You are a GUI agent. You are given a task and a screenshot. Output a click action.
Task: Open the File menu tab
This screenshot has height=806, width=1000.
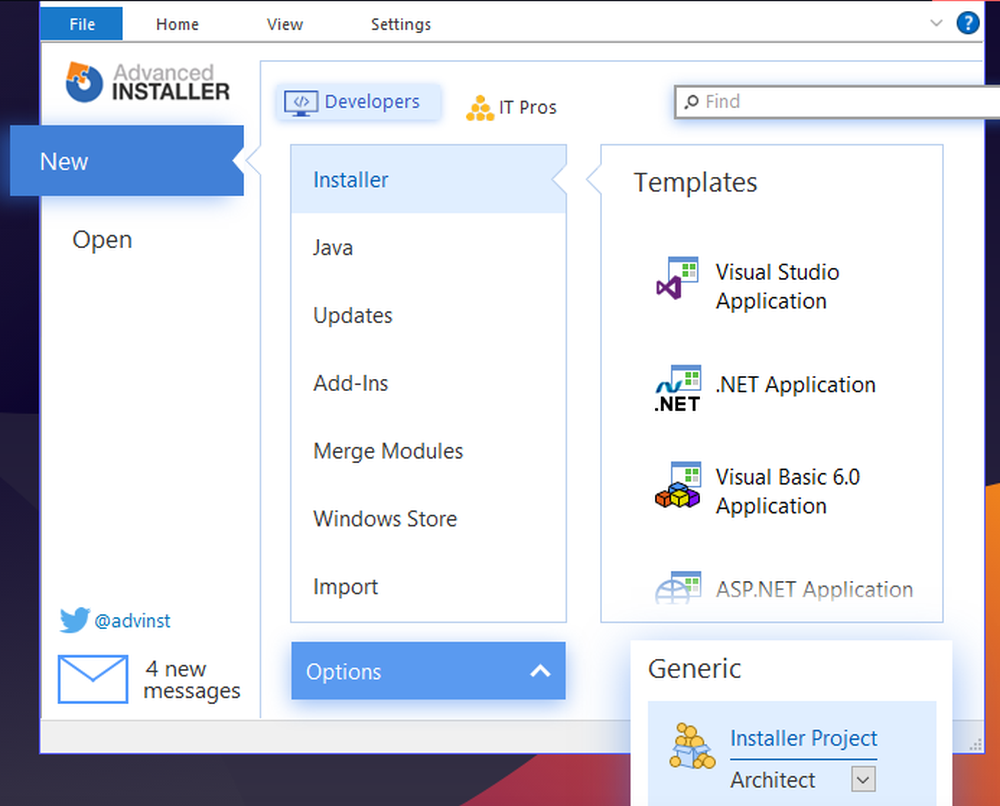point(82,24)
